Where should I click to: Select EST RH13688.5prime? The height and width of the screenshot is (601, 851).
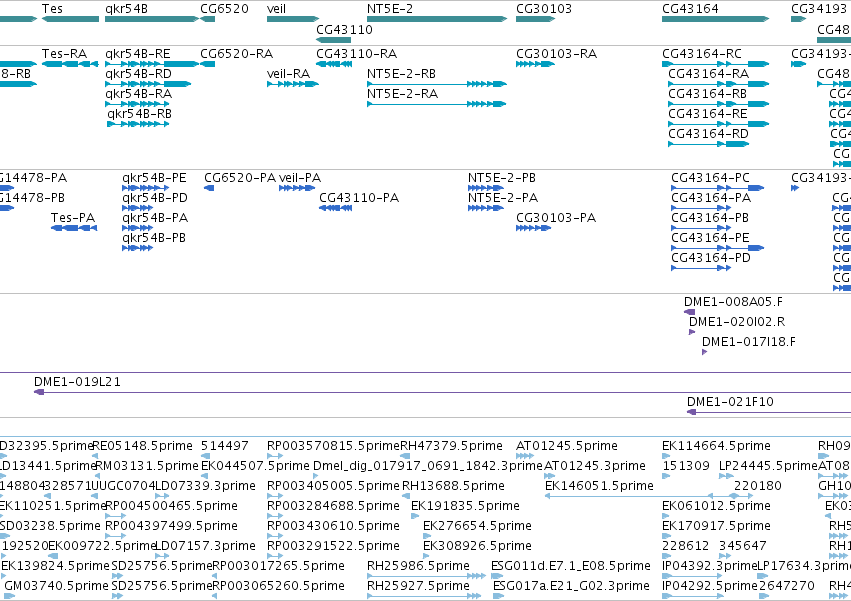tap(453, 486)
